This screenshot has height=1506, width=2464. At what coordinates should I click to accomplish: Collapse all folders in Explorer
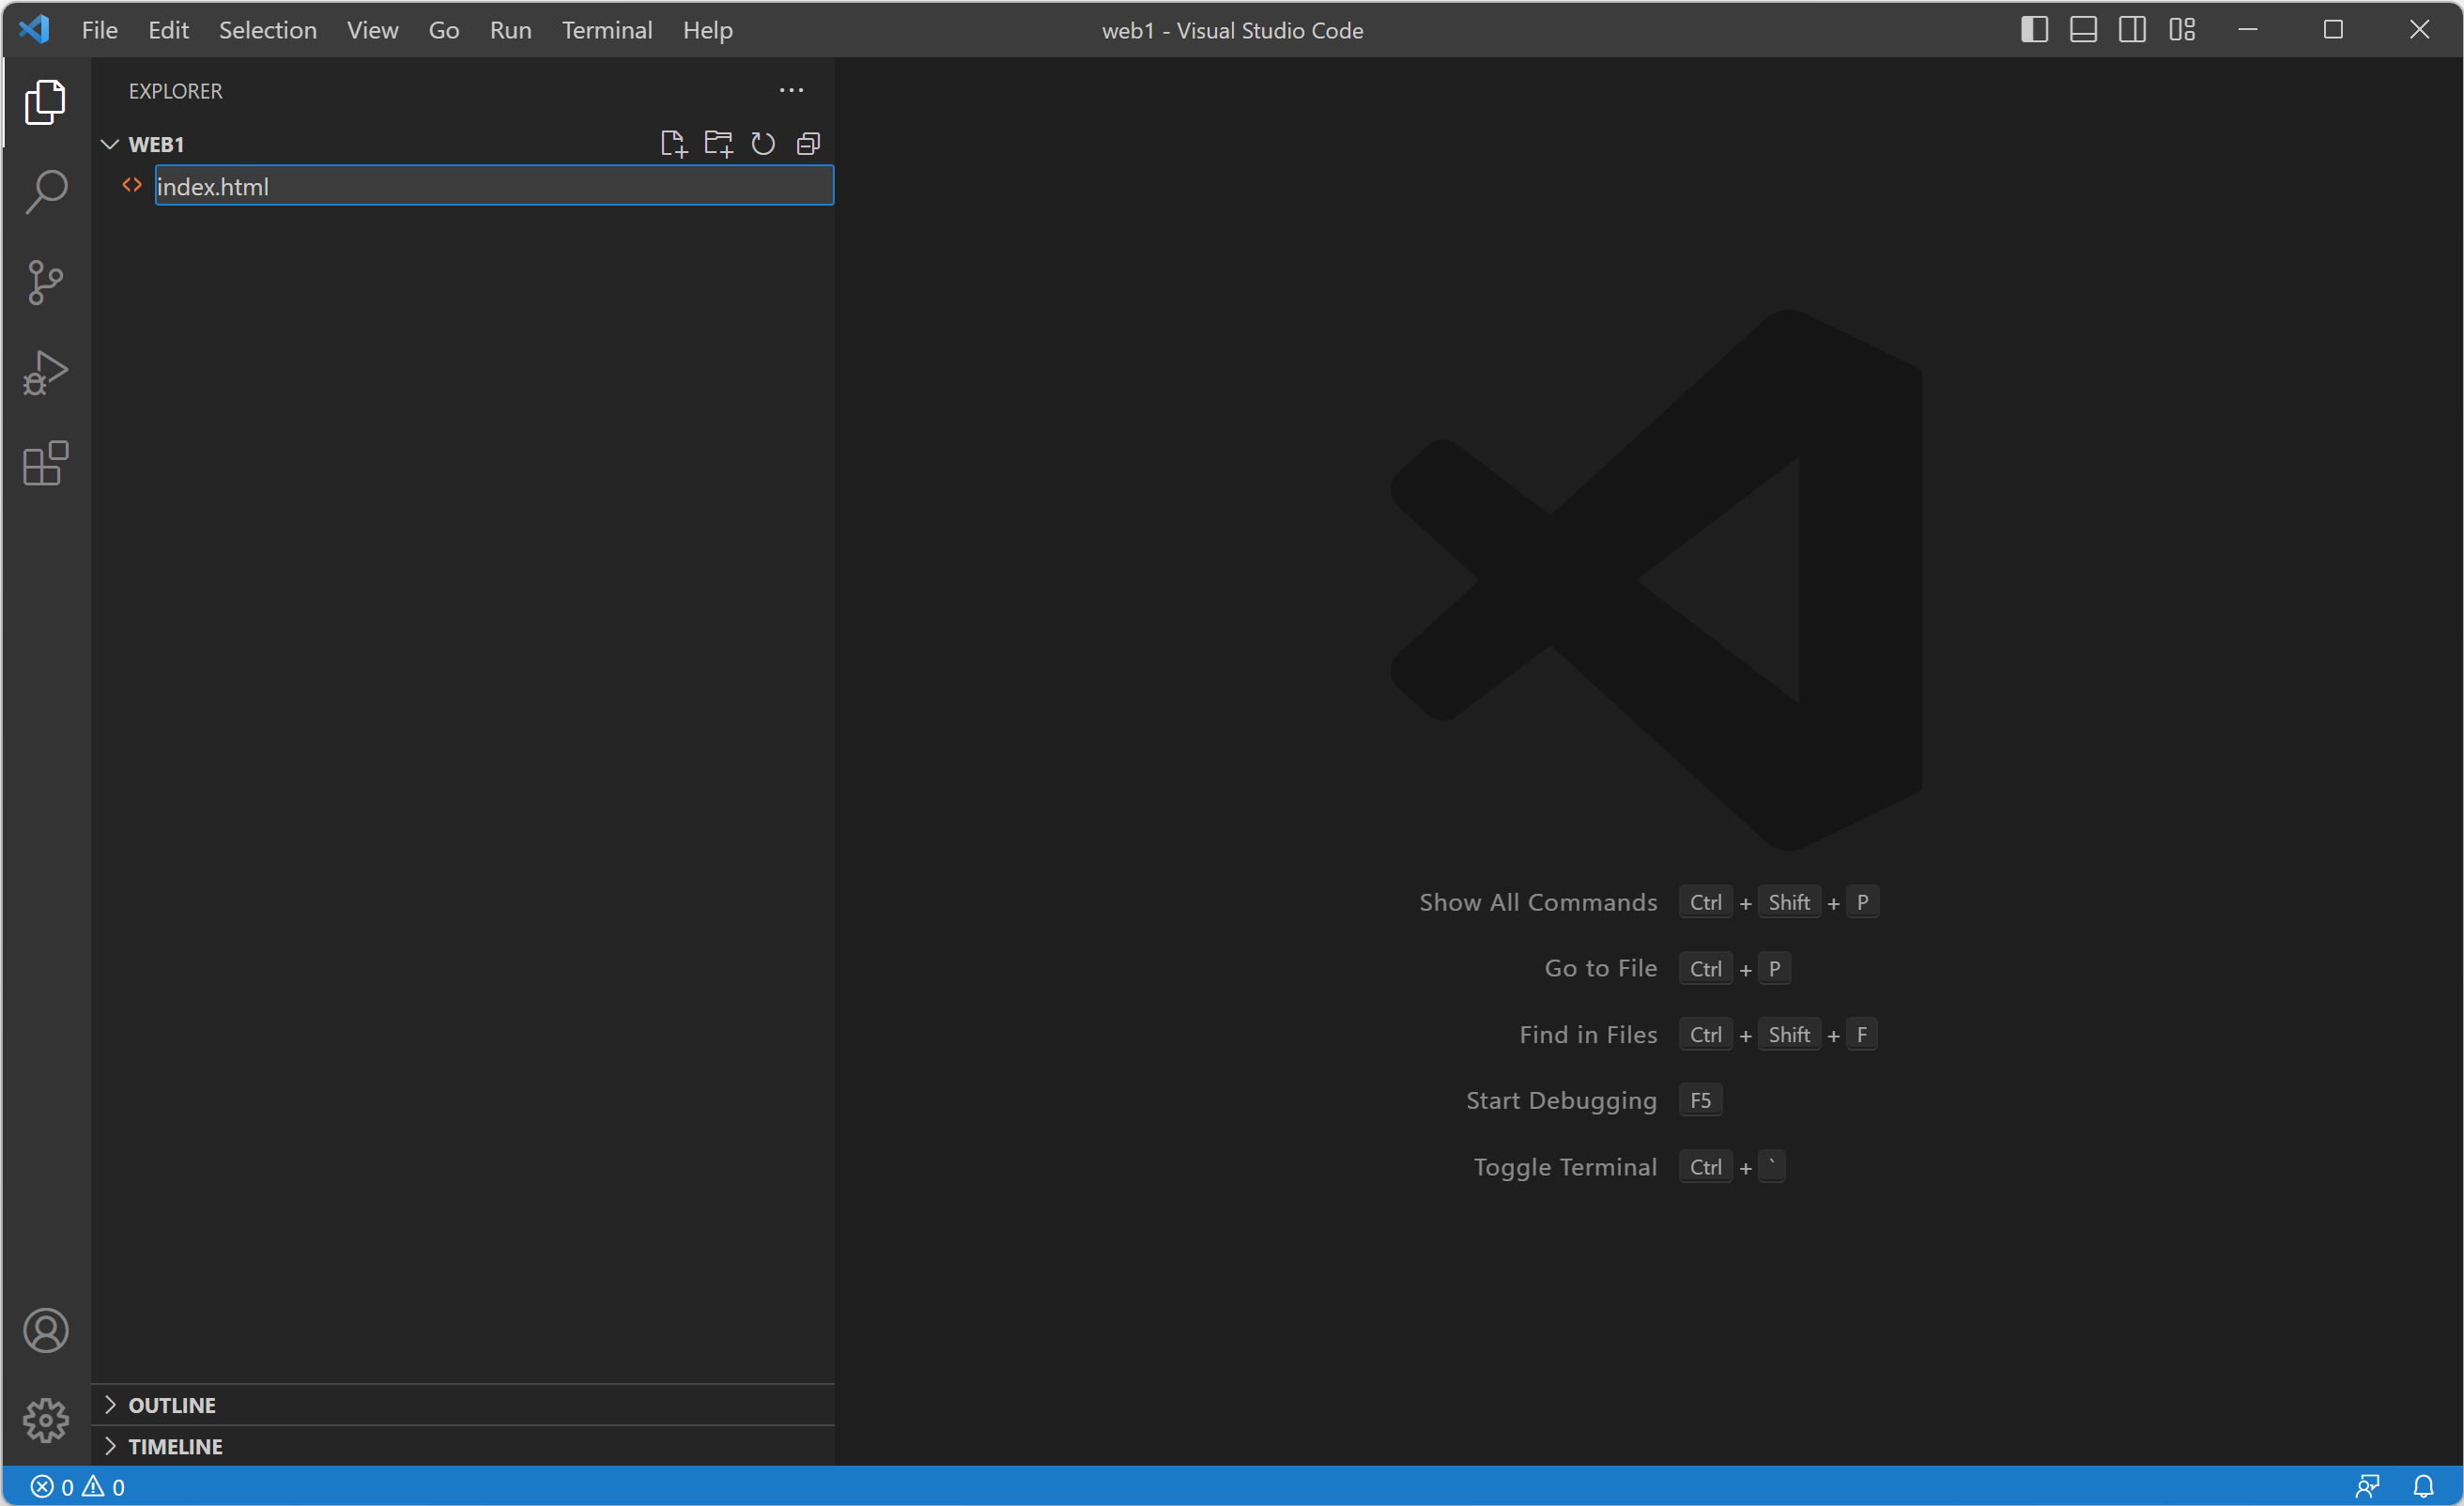808,144
